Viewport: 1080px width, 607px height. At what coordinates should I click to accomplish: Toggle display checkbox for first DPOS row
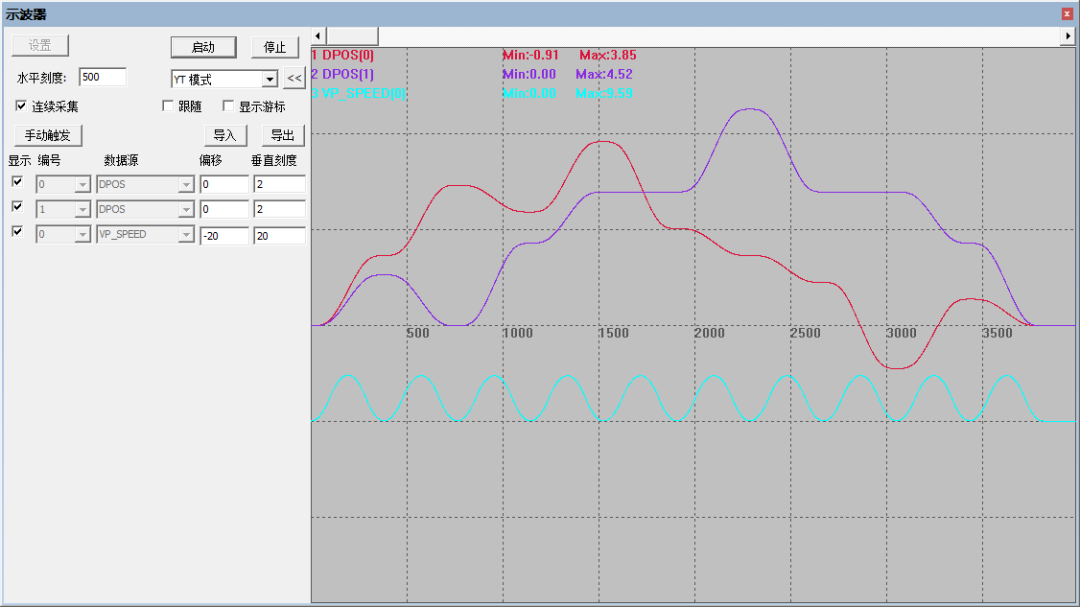click(18, 182)
